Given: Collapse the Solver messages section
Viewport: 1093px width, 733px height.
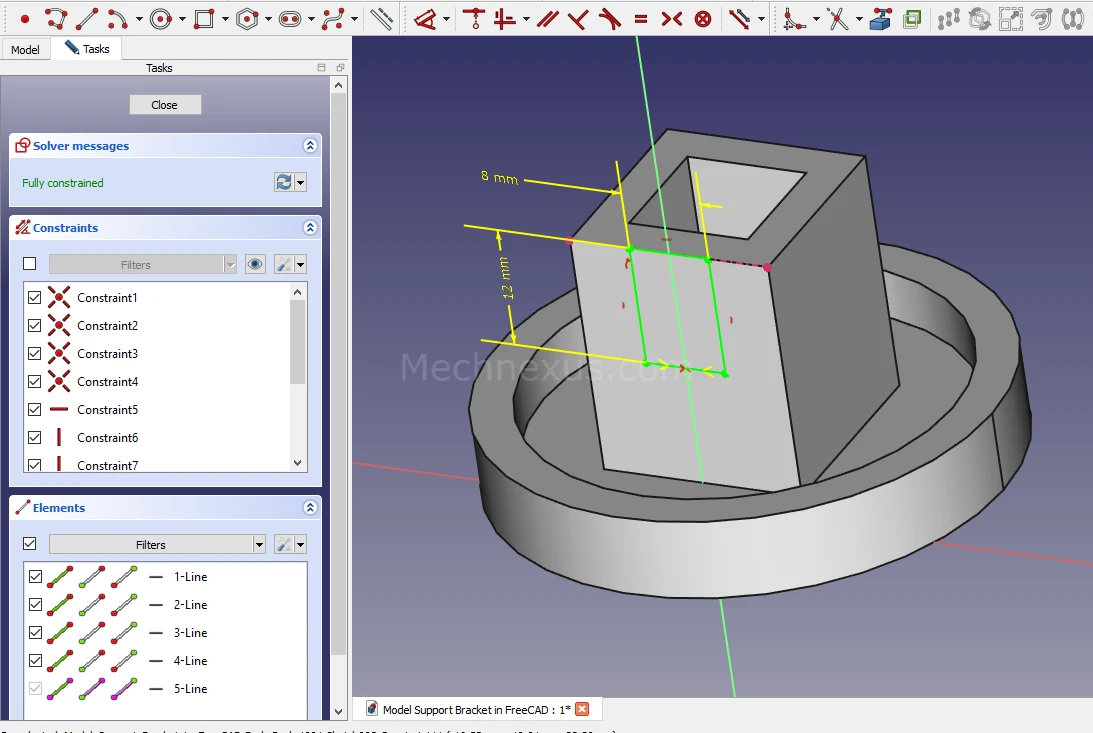Looking at the screenshot, I should 310,146.
